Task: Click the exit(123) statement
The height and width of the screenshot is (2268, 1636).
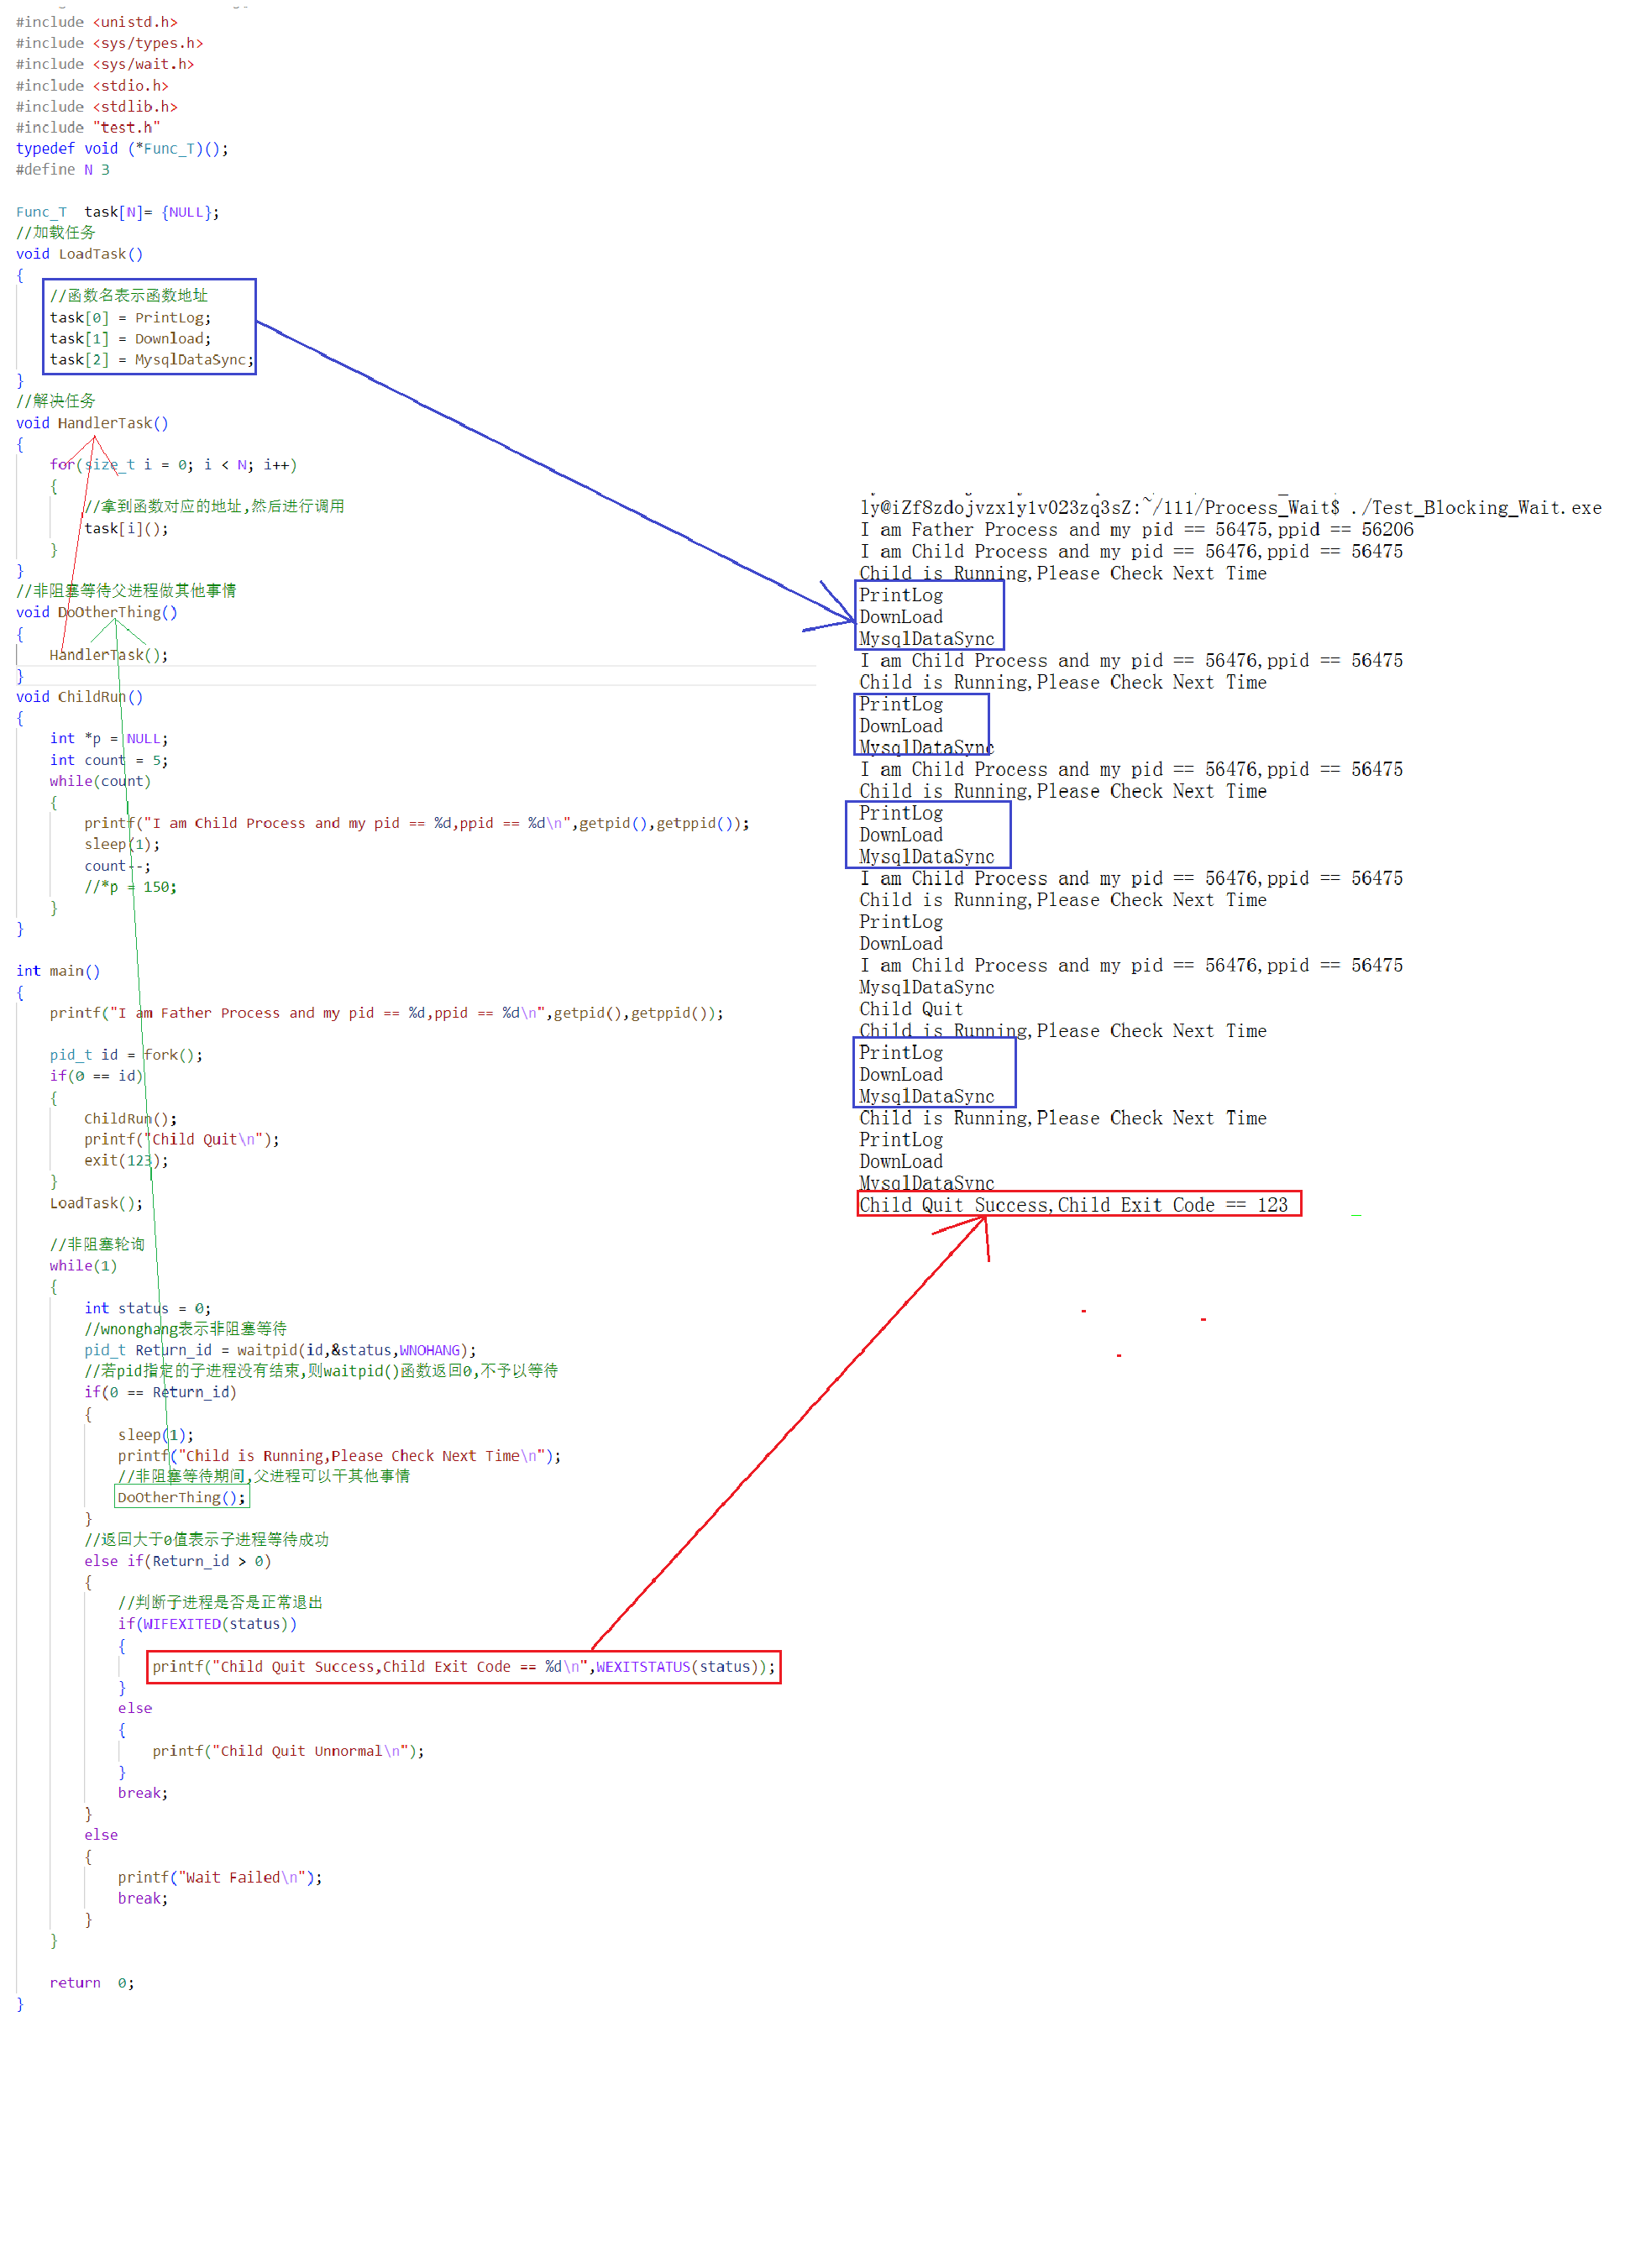Action: point(126,1160)
